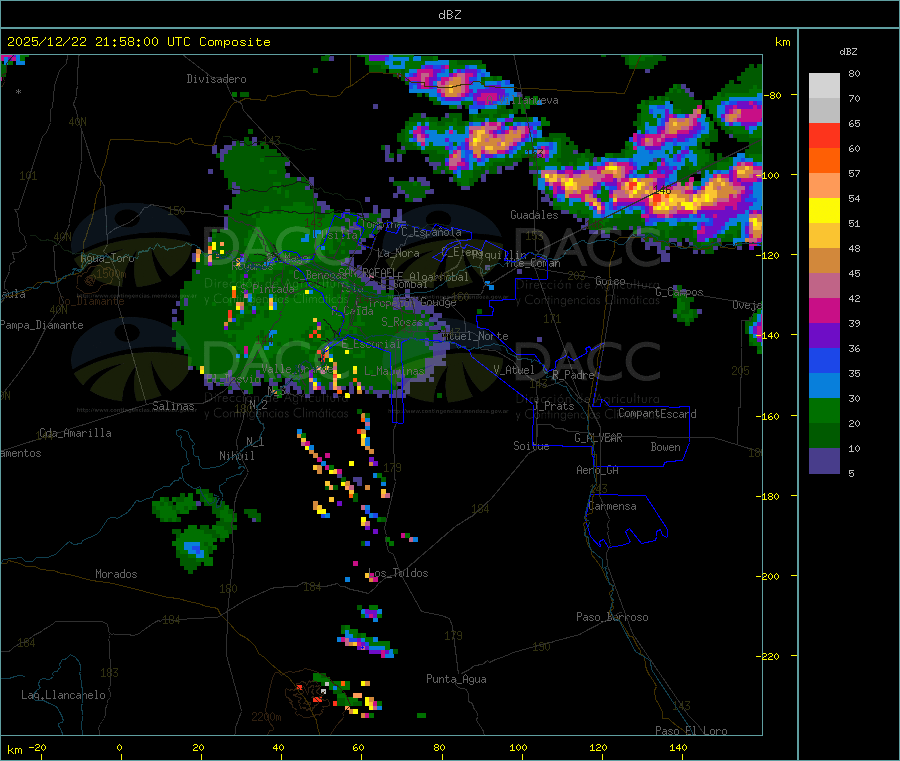Click the Soitue map label
900x761 pixels.
531,446
